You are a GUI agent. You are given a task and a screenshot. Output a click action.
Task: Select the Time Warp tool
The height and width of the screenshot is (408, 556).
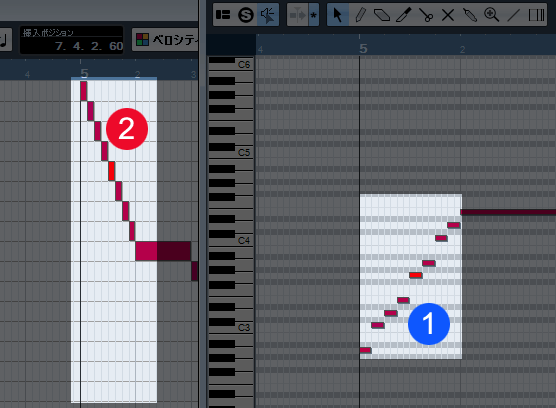[536, 15]
